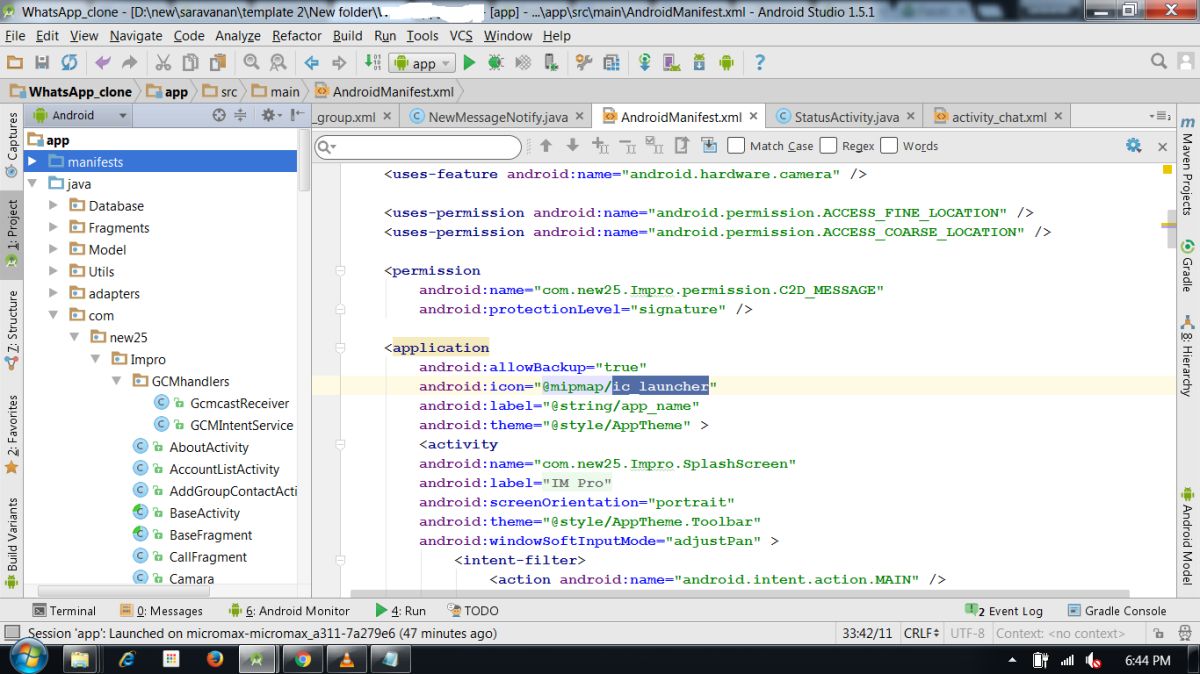
Task: Go to next search occurrence arrow
Action: point(572,145)
